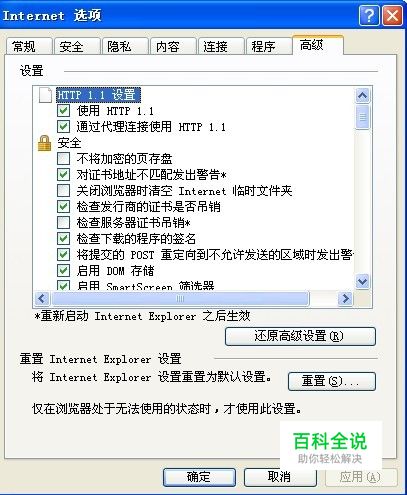
Task: Click the page icon beside HTTP 1.1 设置
Action: [46, 95]
